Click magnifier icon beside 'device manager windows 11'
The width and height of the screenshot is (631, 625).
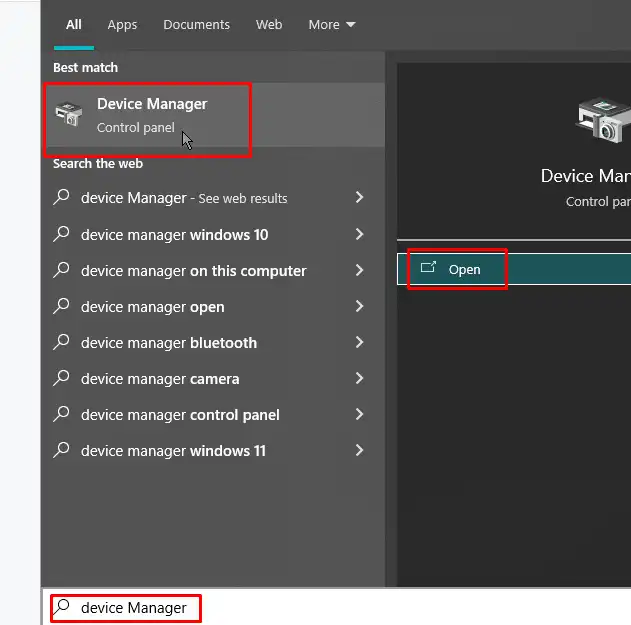[x=62, y=451]
